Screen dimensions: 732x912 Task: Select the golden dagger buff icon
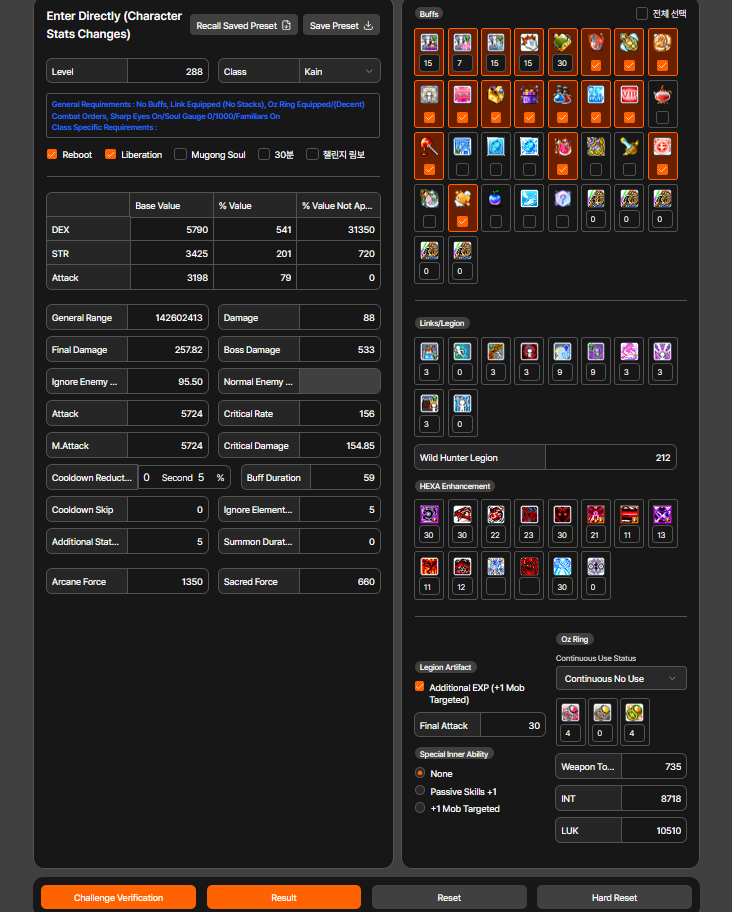point(629,147)
